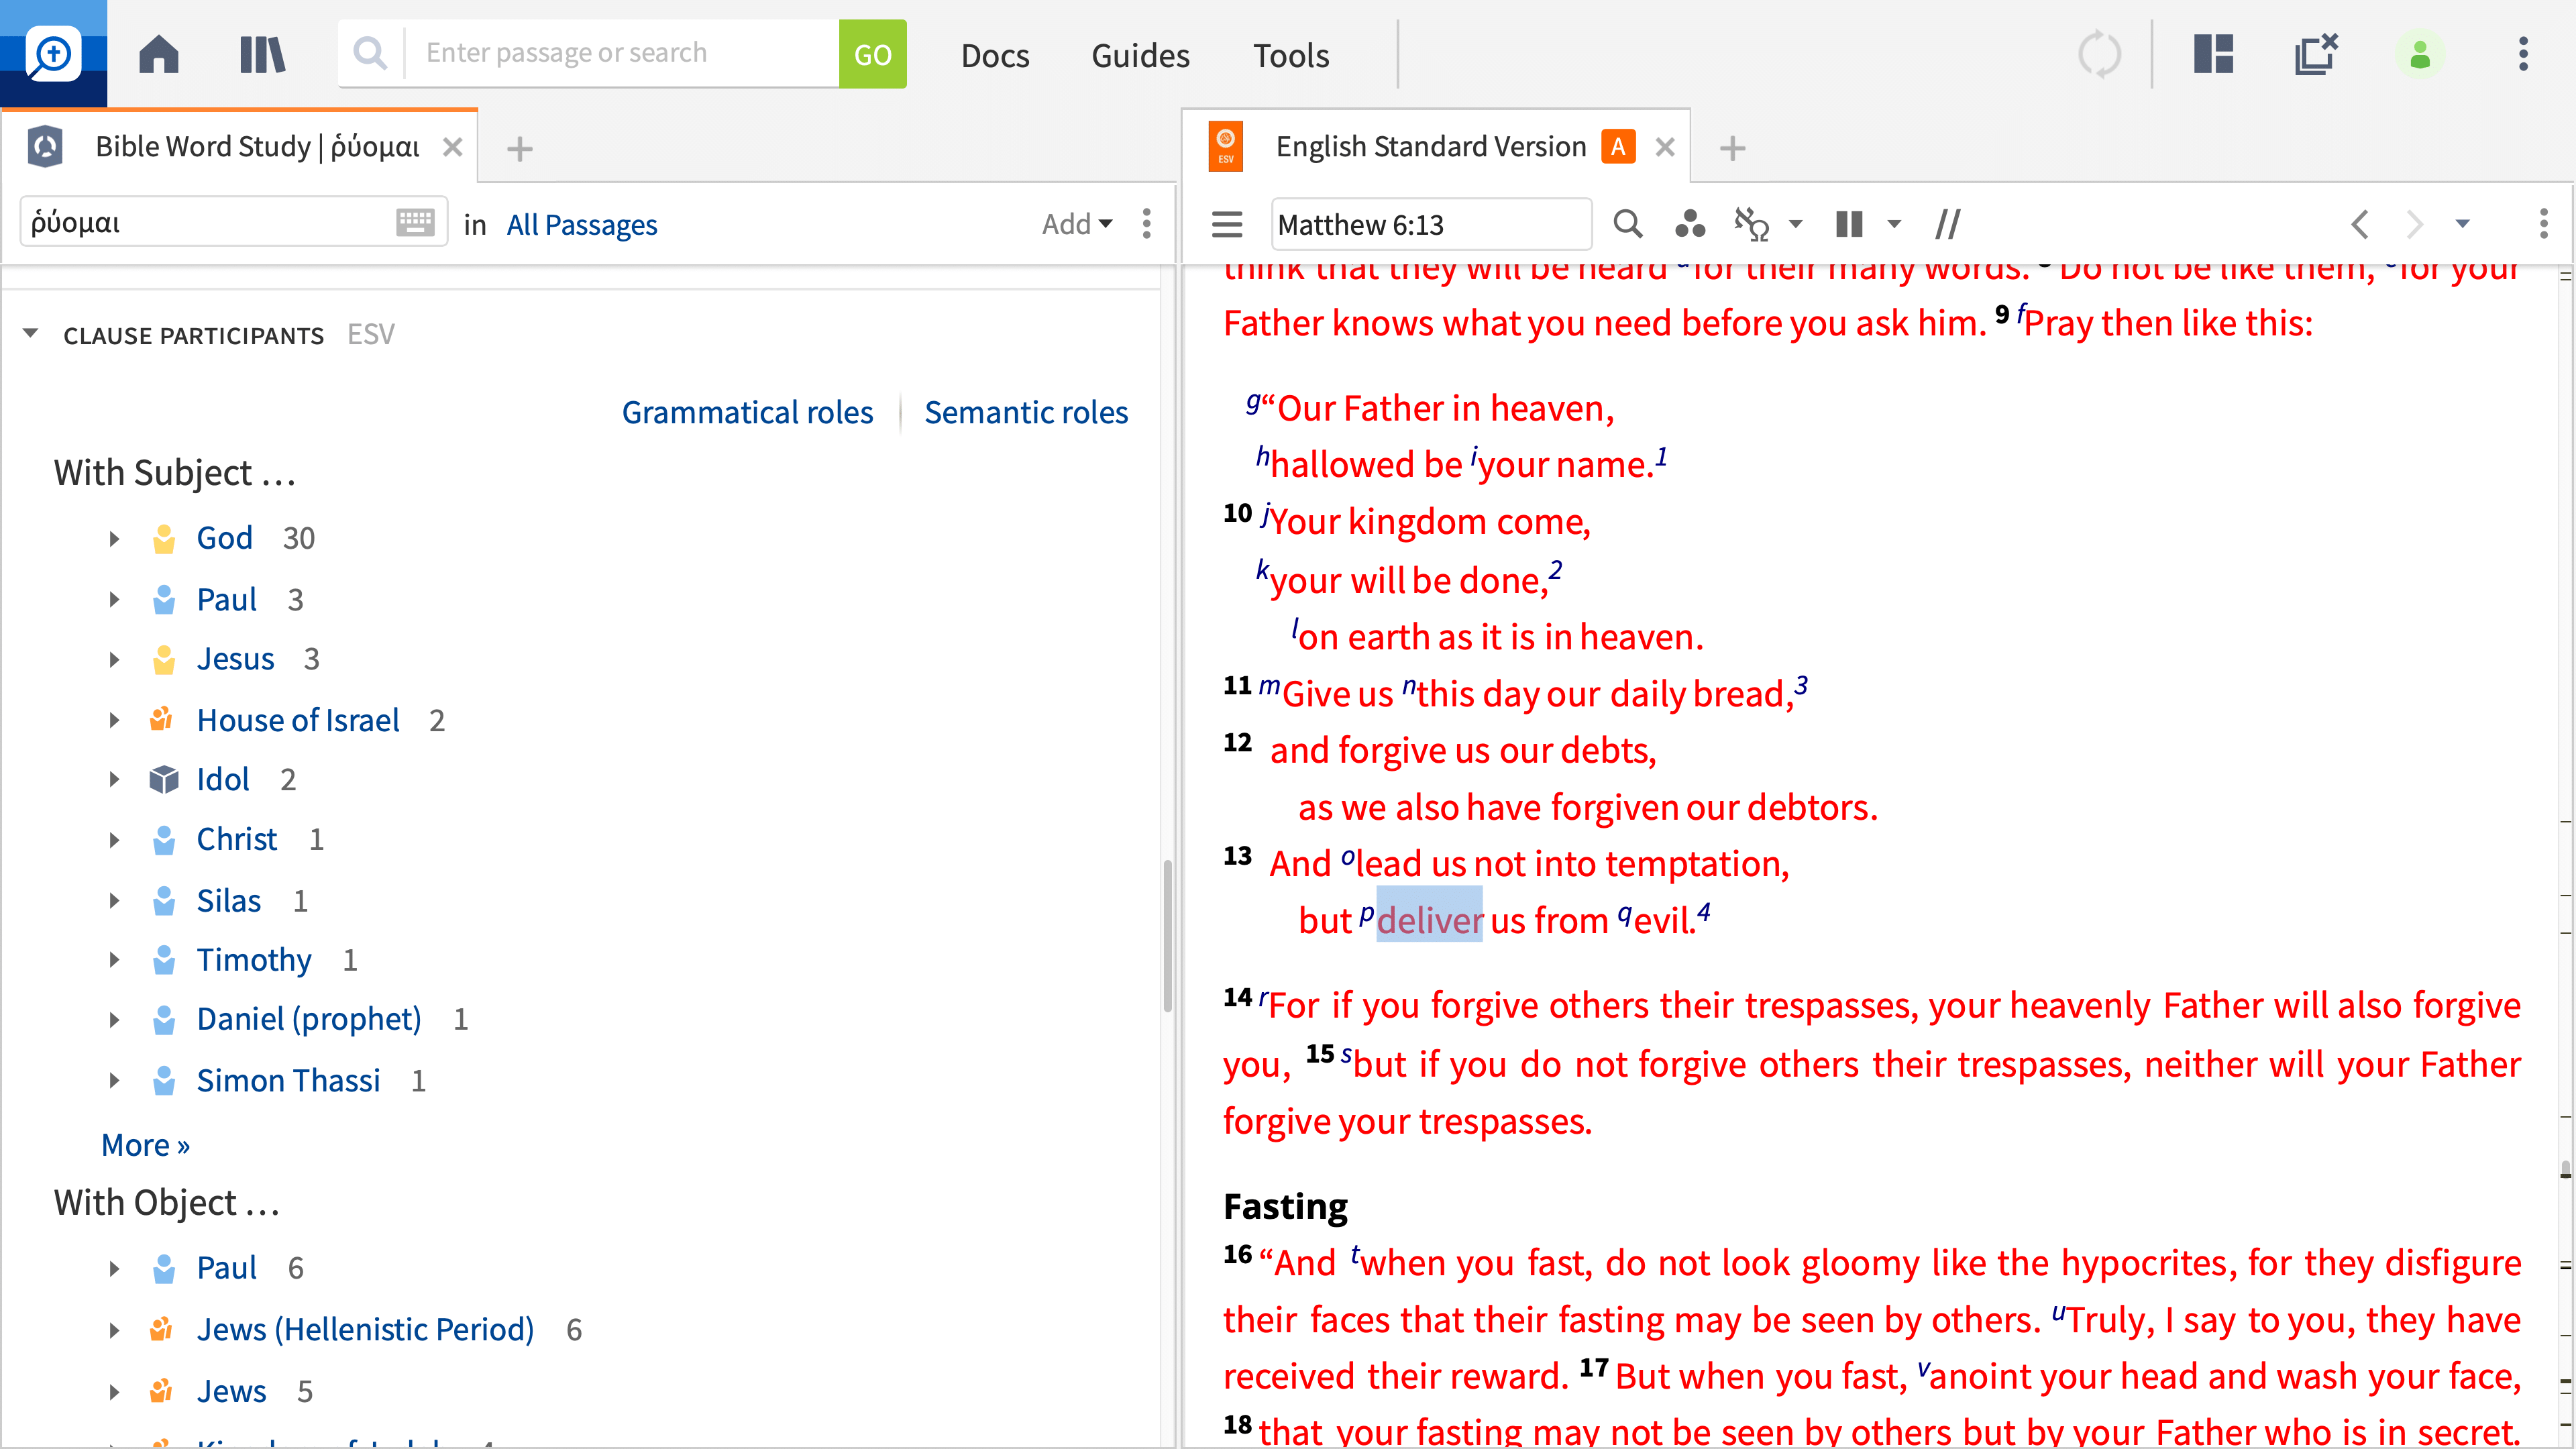
Task: Expand the God subject entry
Action: 114,539
